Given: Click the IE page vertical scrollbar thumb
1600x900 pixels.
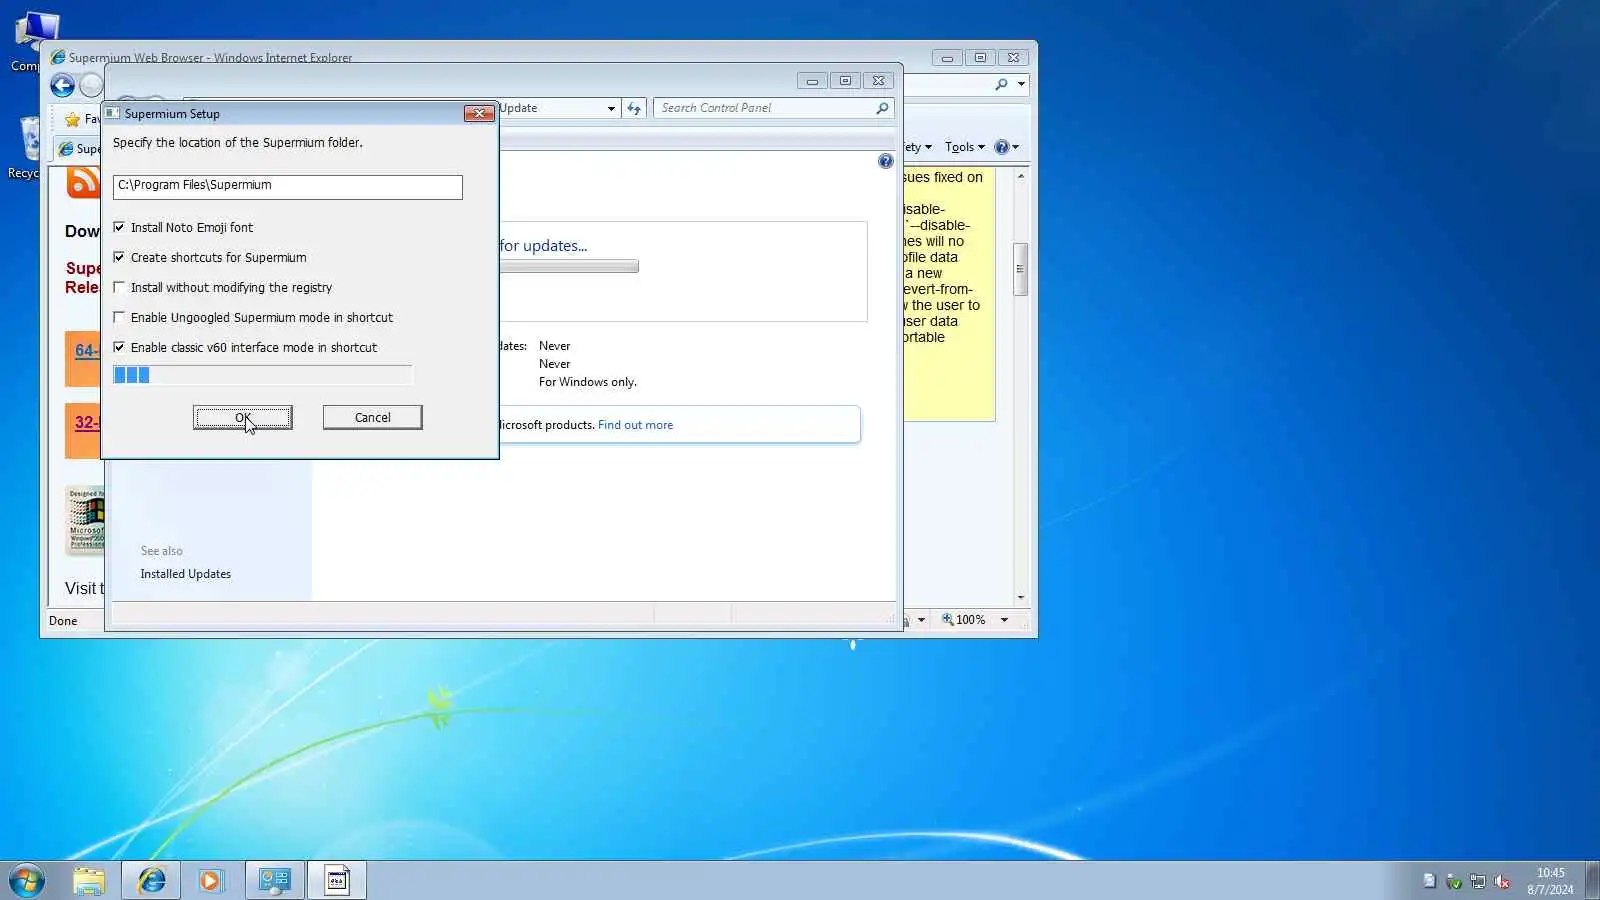Looking at the screenshot, I should (x=1021, y=269).
